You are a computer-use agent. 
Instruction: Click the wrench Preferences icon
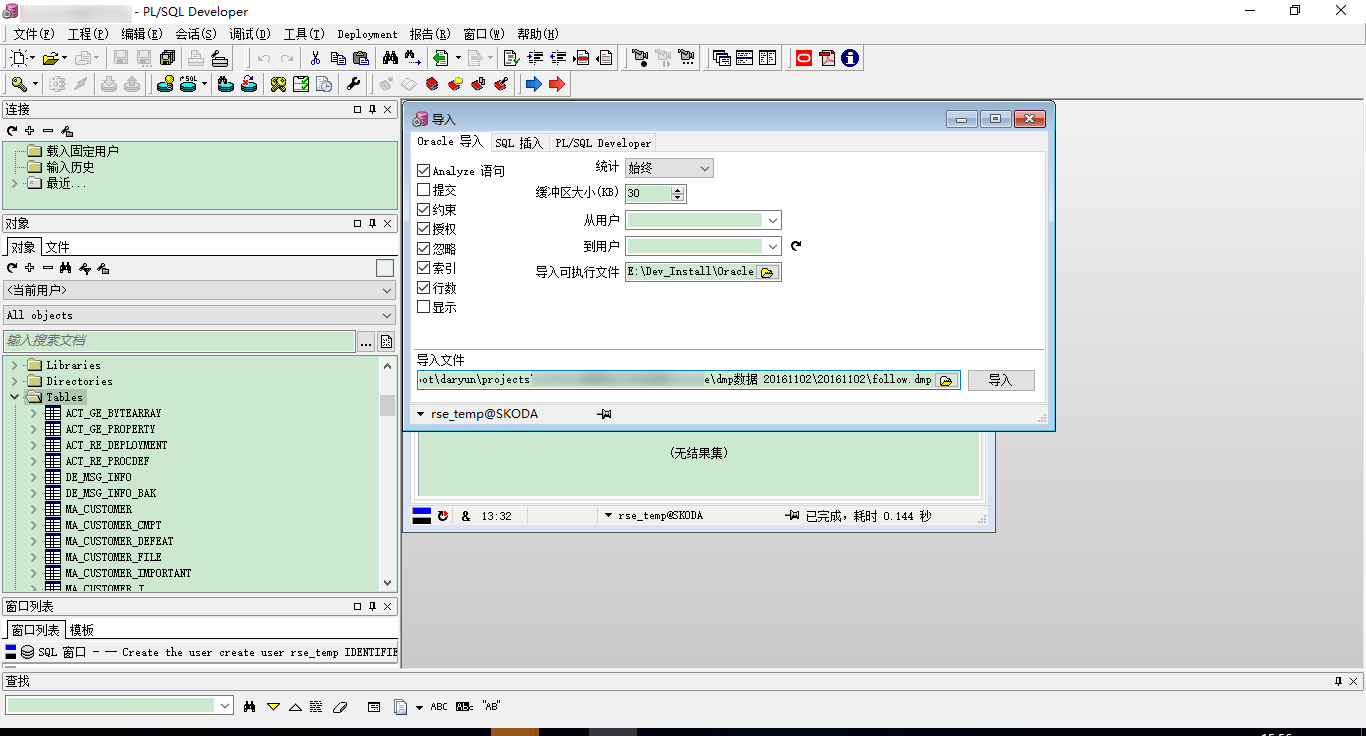pyautogui.click(x=353, y=84)
